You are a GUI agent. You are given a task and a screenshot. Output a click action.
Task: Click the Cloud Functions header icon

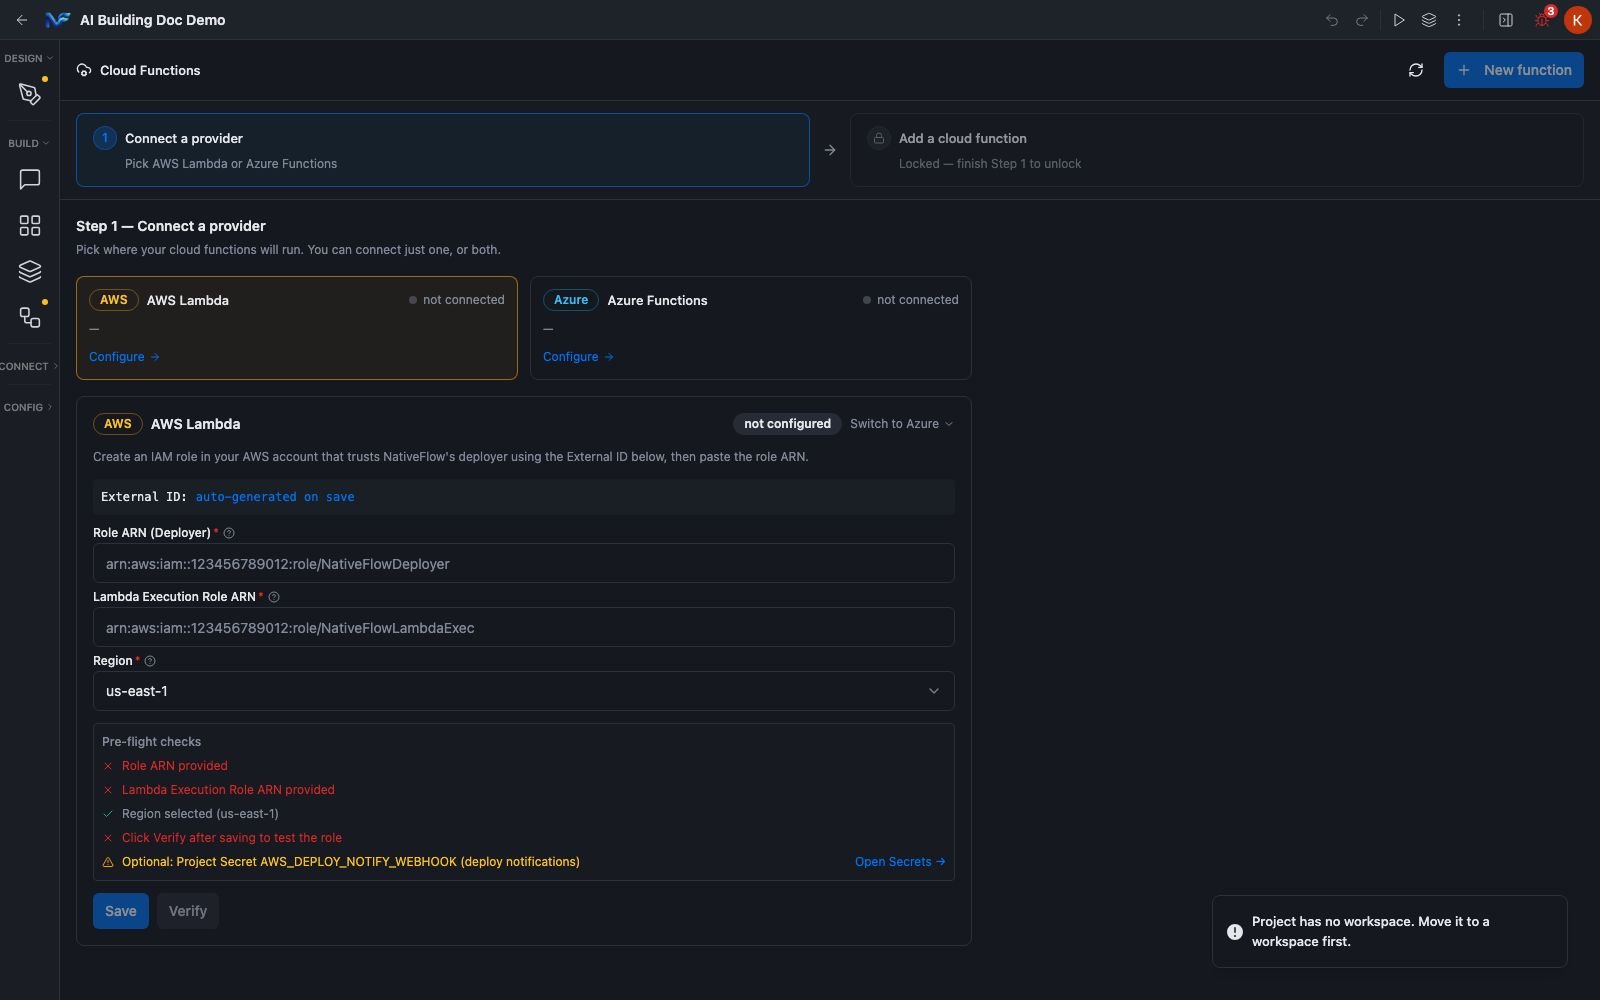[x=84, y=70]
